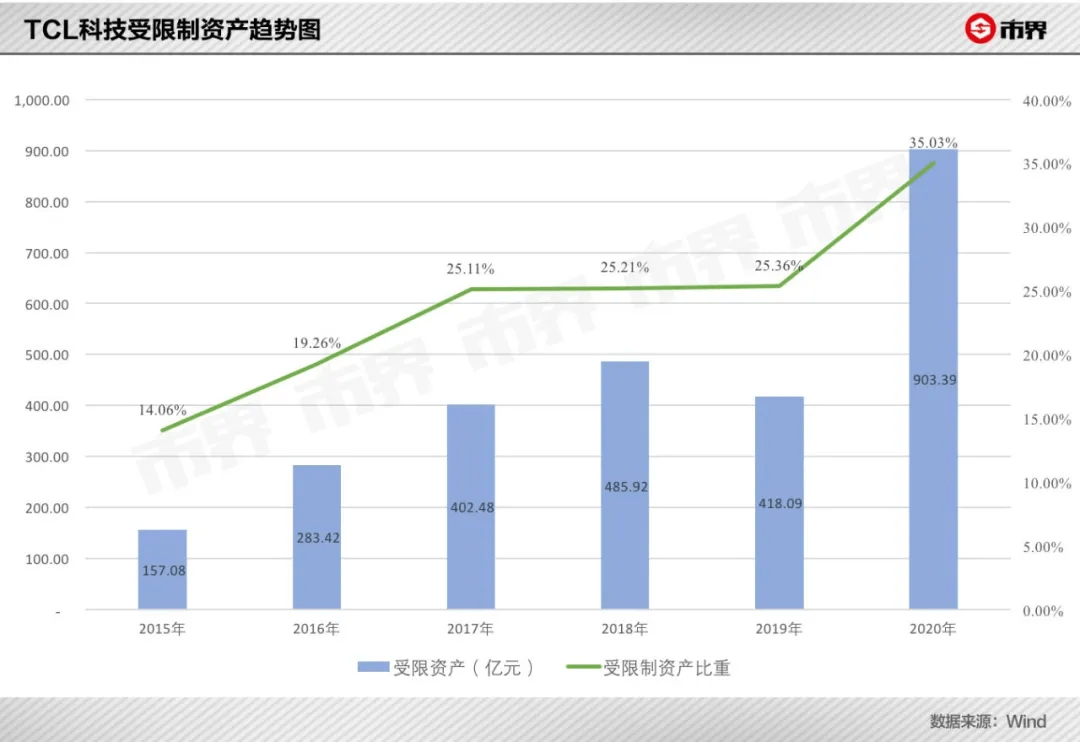Click the 2020年 axis label
This screenshot has height=742, width=1080.
pyautogui.click(x=933, y=628)
